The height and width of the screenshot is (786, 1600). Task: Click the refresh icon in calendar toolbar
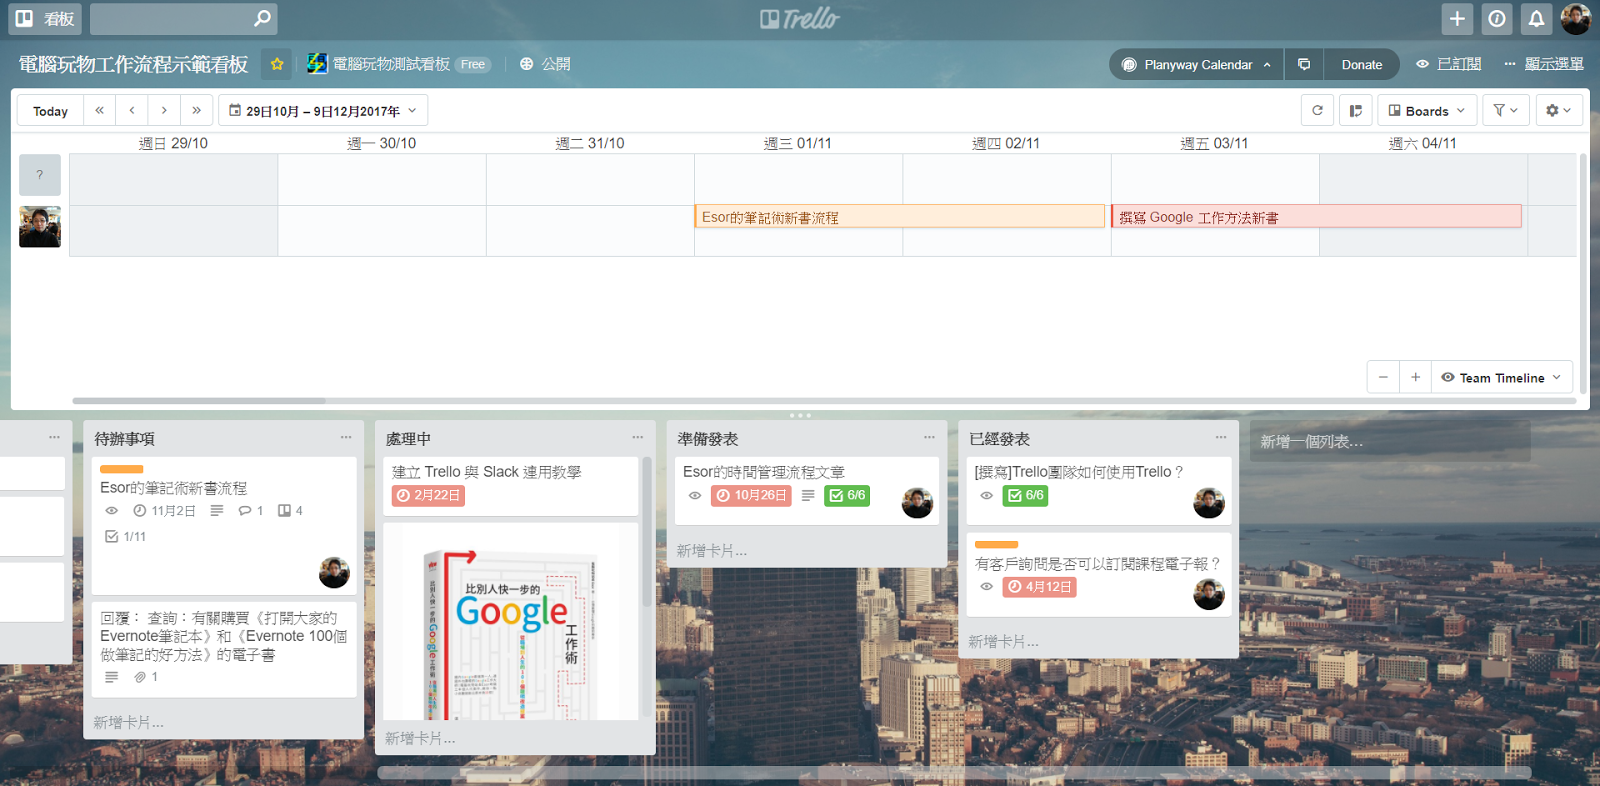click(1317, 111)
